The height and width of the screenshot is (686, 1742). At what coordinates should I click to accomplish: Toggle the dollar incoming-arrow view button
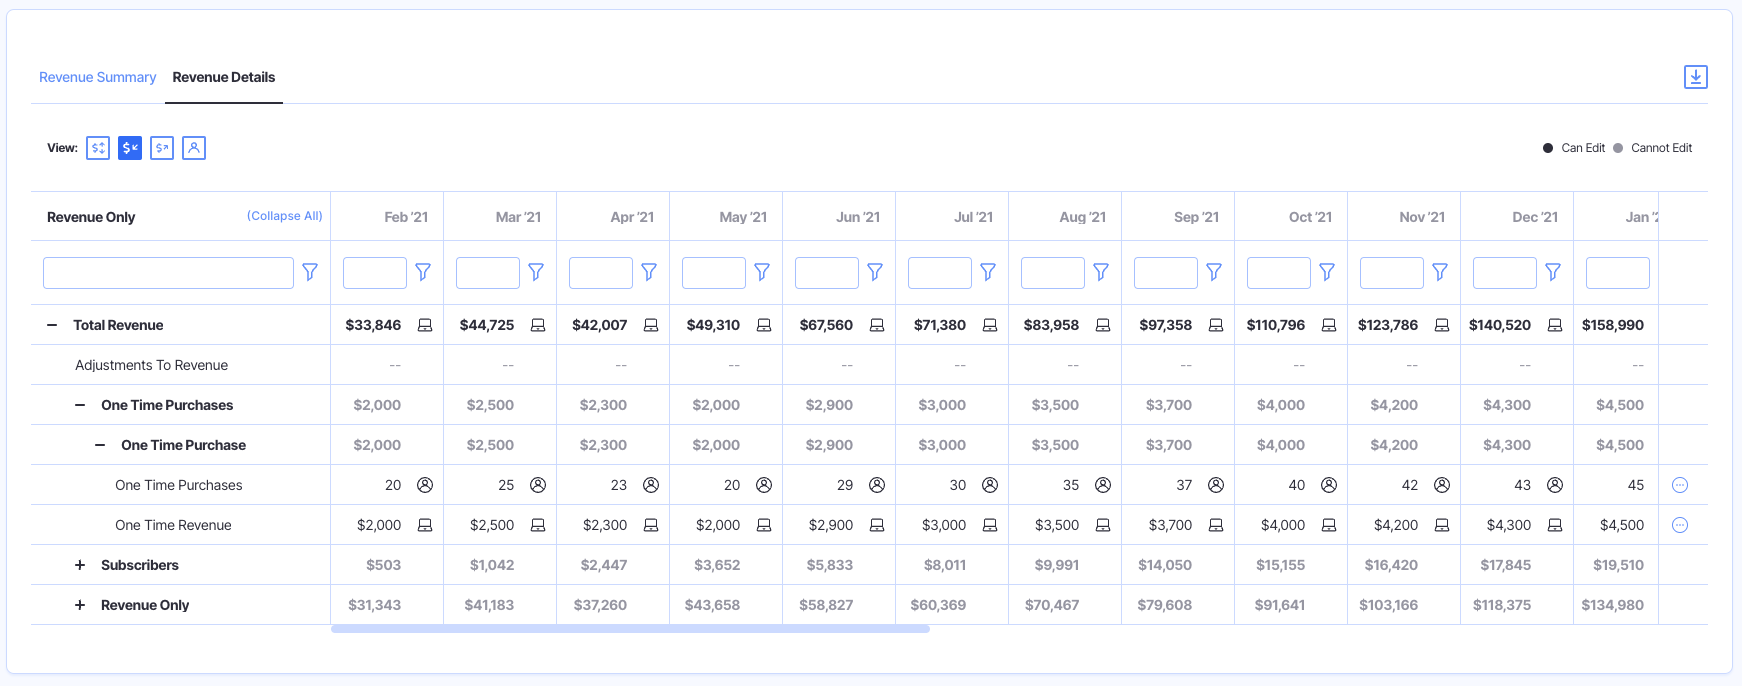(x=130, y=148)
